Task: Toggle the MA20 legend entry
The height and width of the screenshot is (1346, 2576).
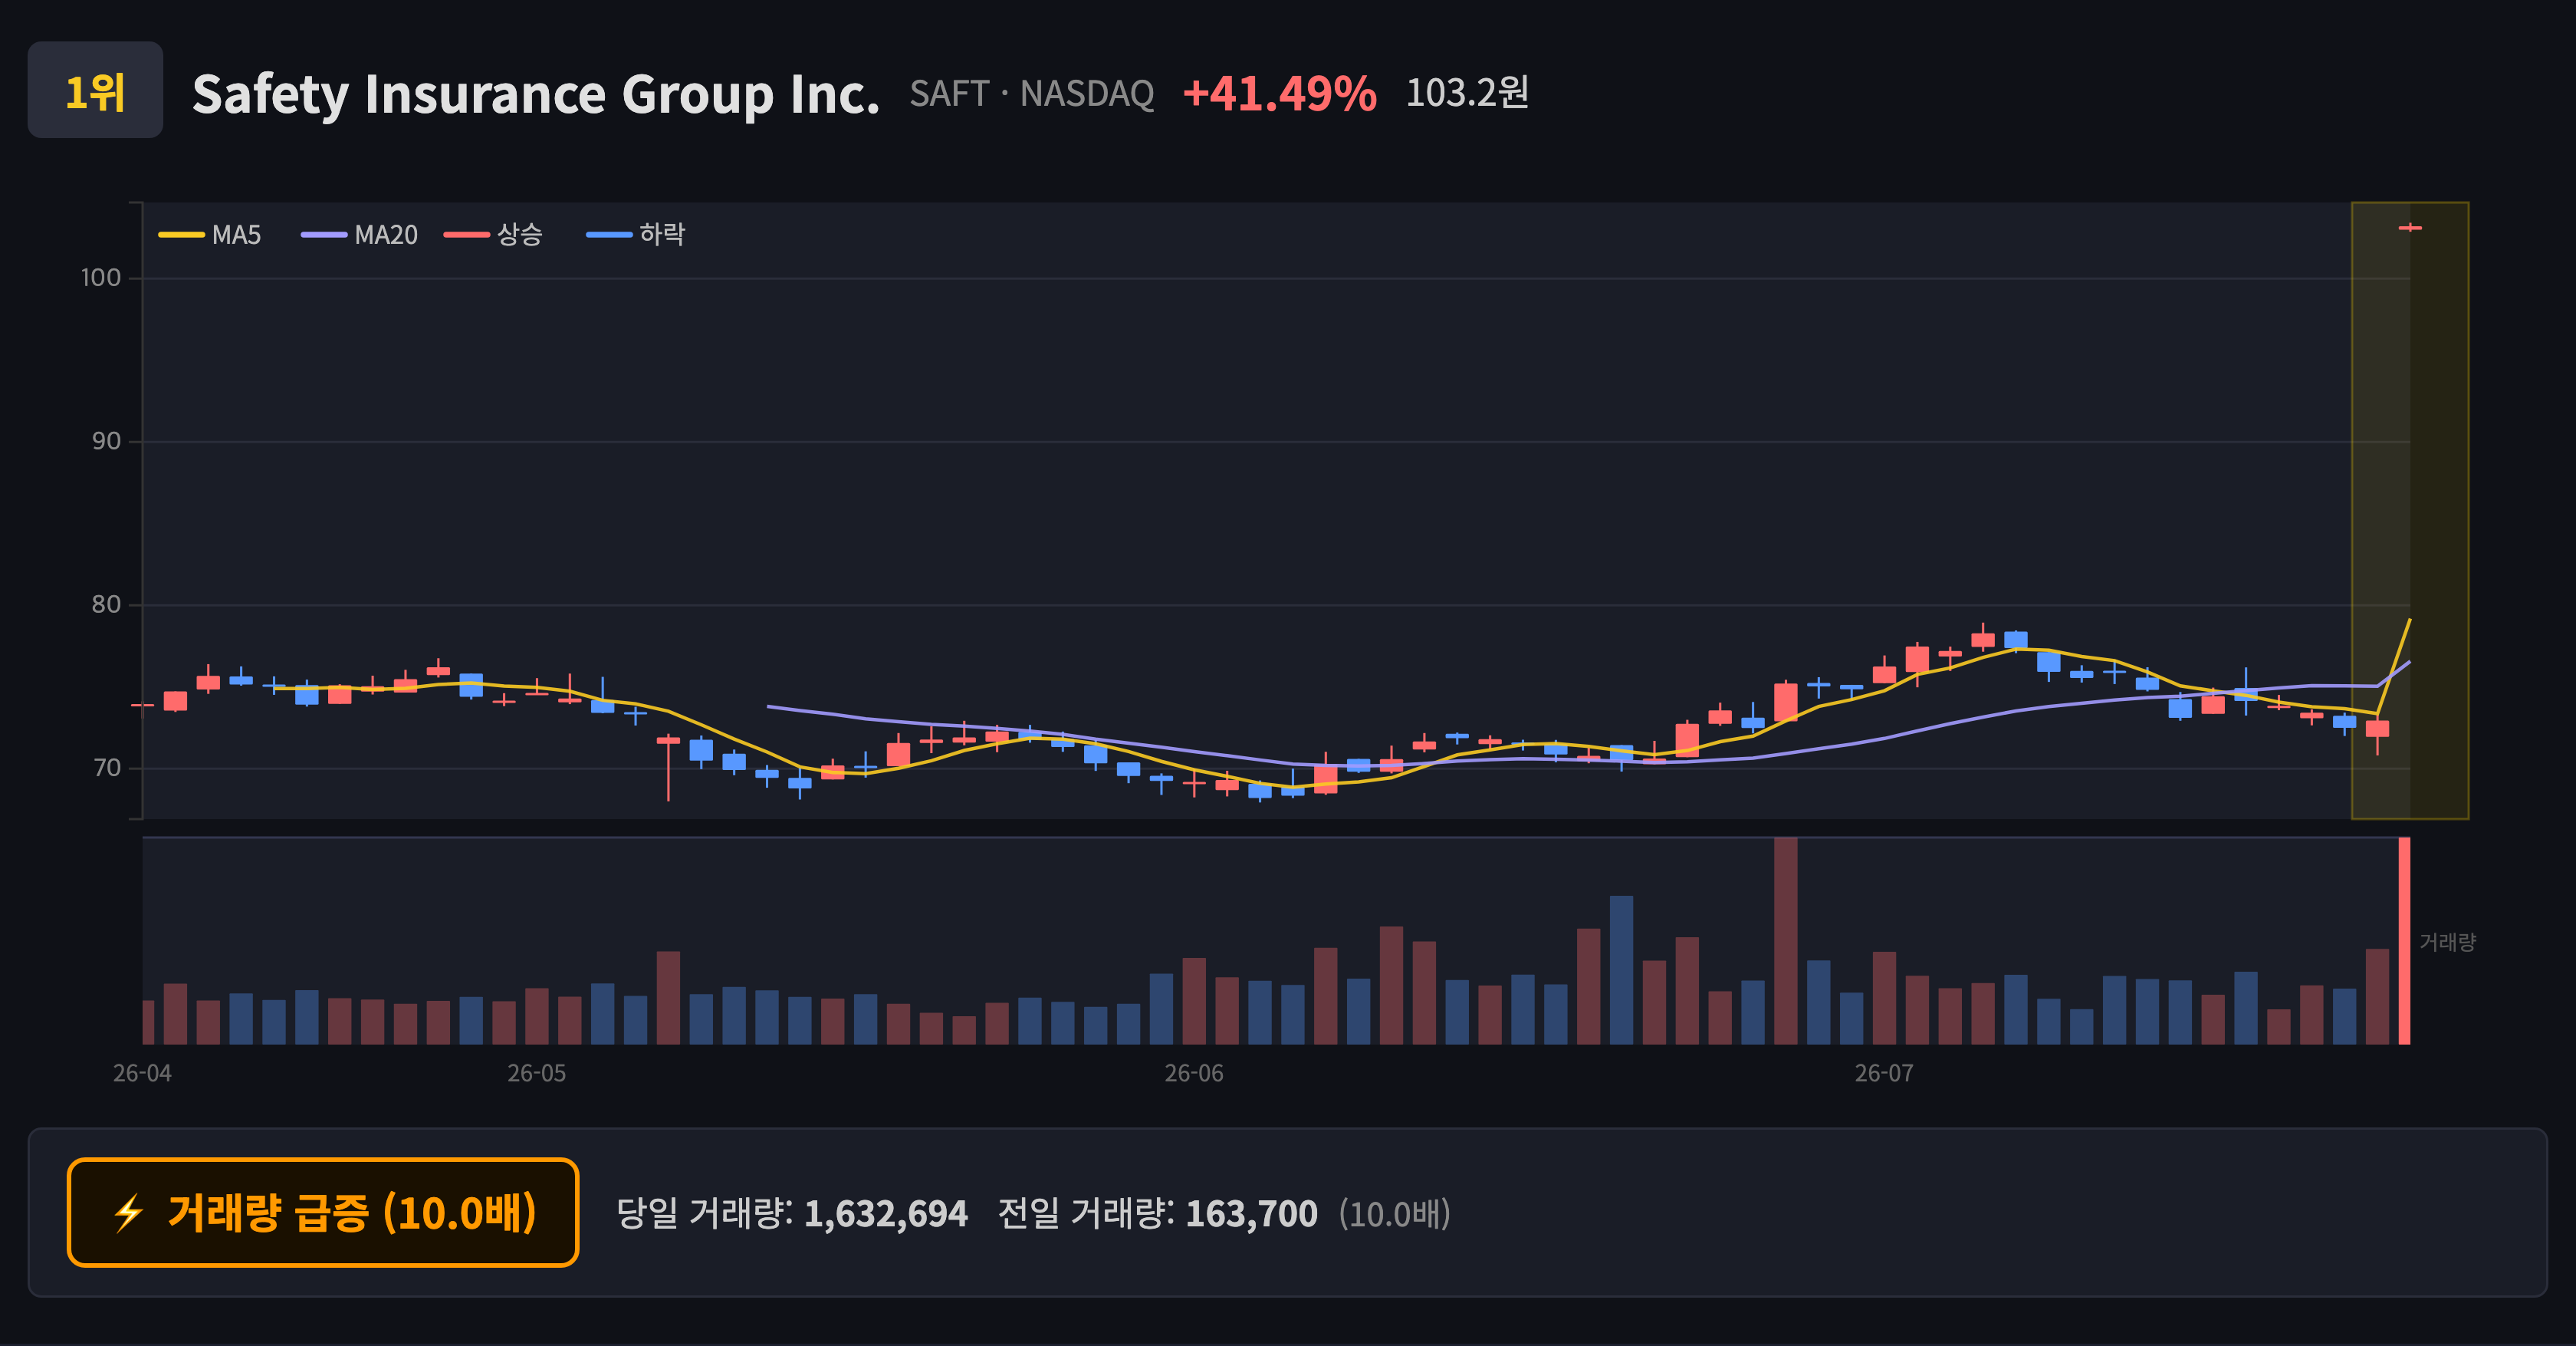Action: pyautogui.click(x=360, y=235)
